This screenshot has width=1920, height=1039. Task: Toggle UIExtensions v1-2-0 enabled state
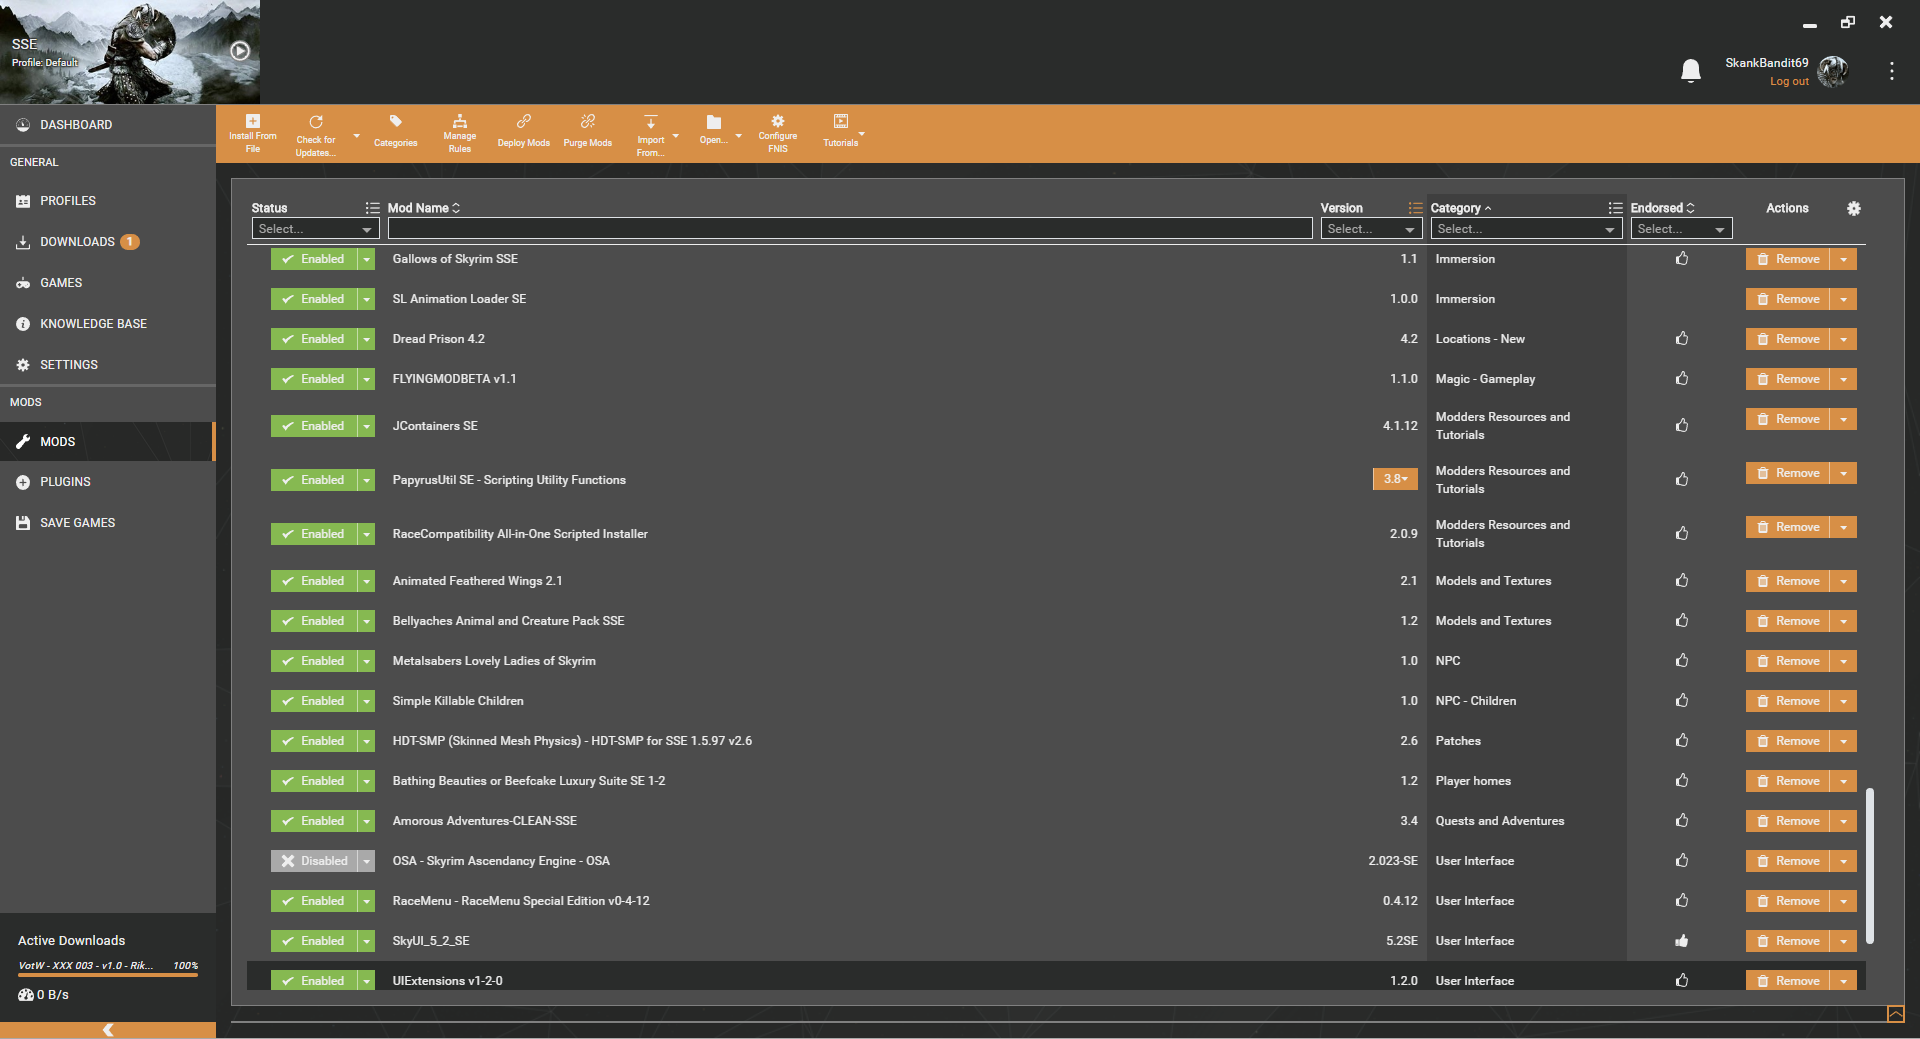(x=314, y=981)
